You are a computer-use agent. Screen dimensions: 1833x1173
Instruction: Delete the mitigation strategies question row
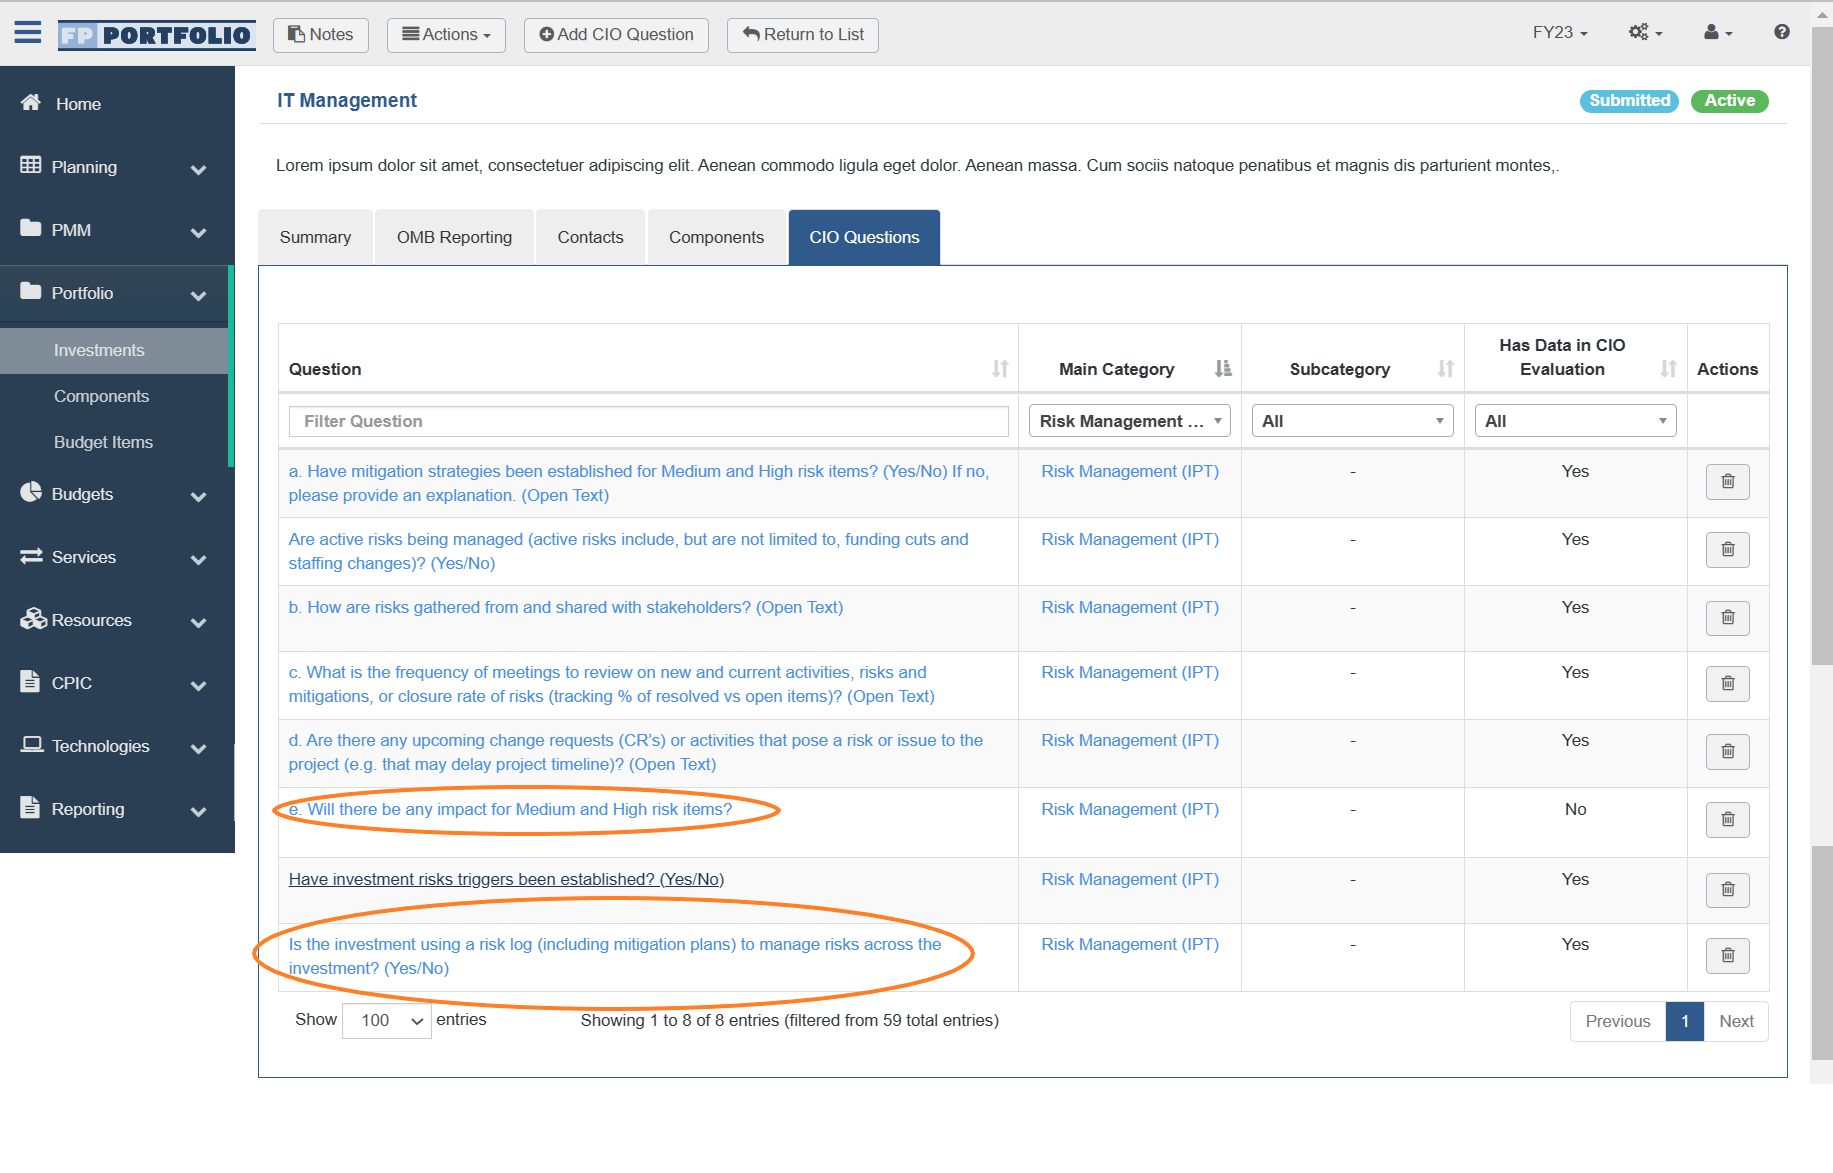click(1727, 482)
